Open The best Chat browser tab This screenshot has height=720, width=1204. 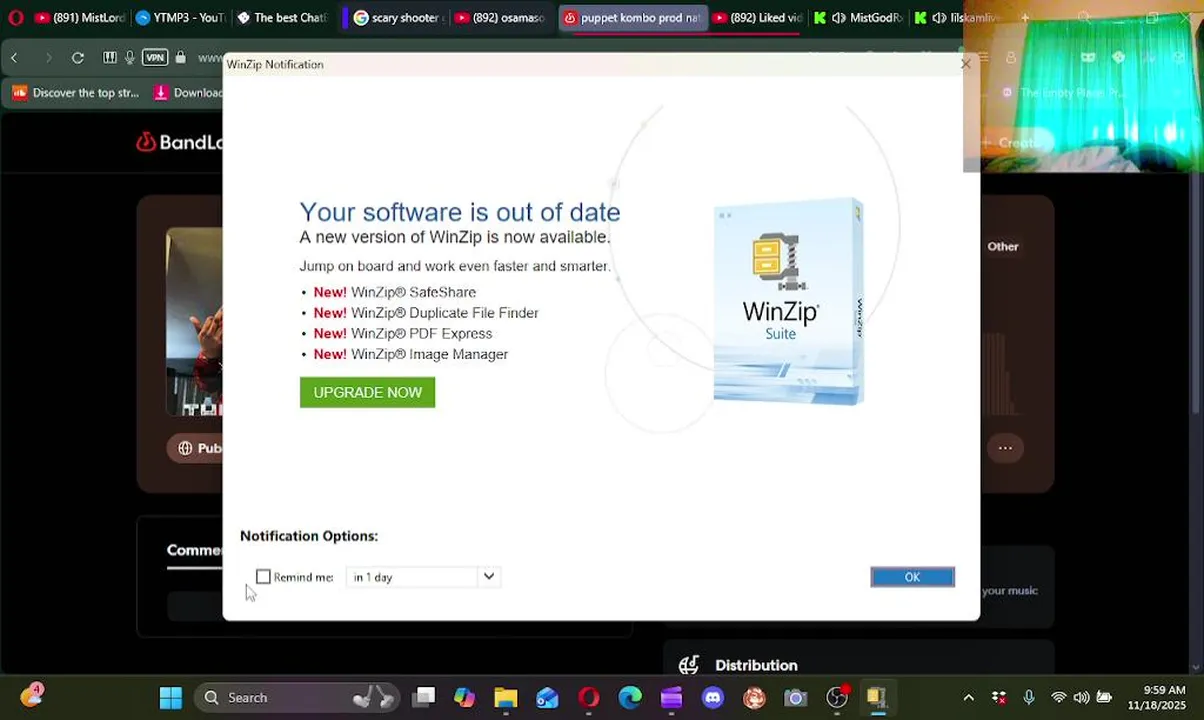[x=283, y=18]
